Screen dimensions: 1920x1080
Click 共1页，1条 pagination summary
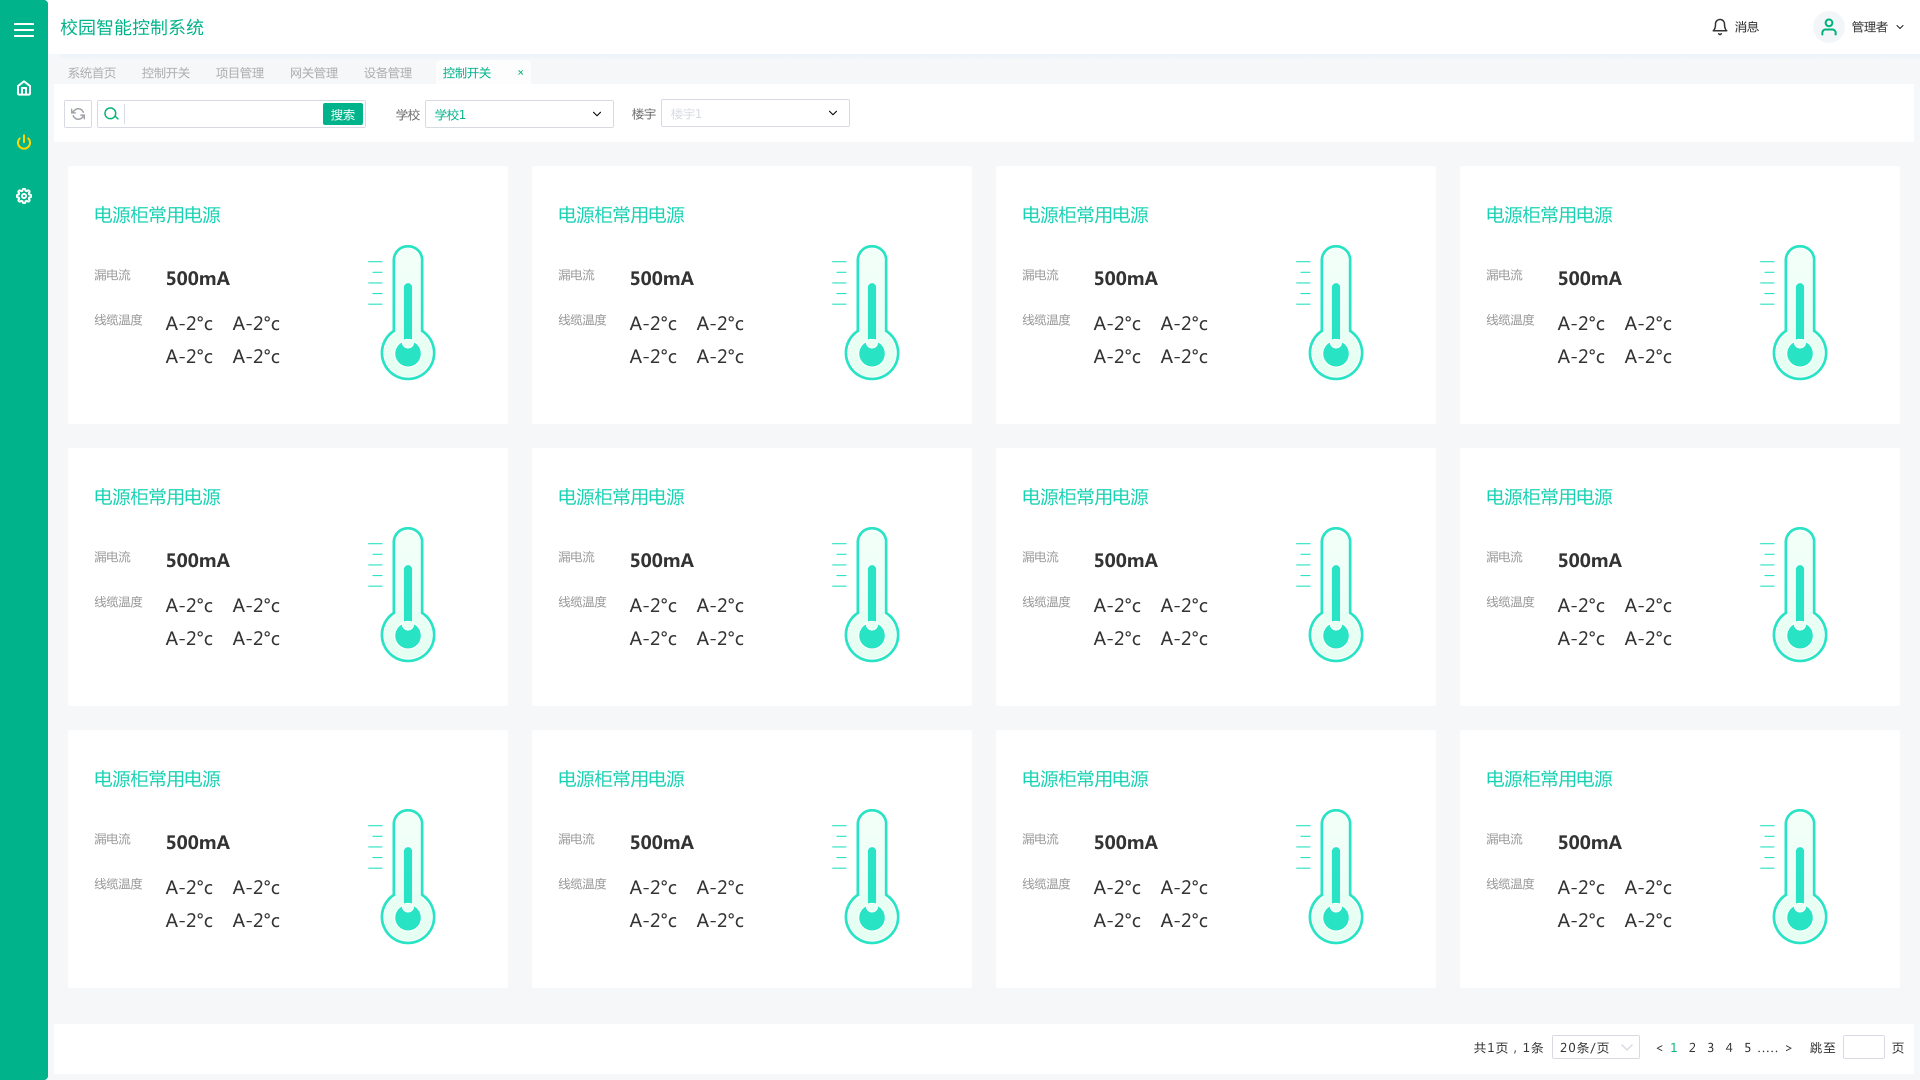pos(1508,1048)
